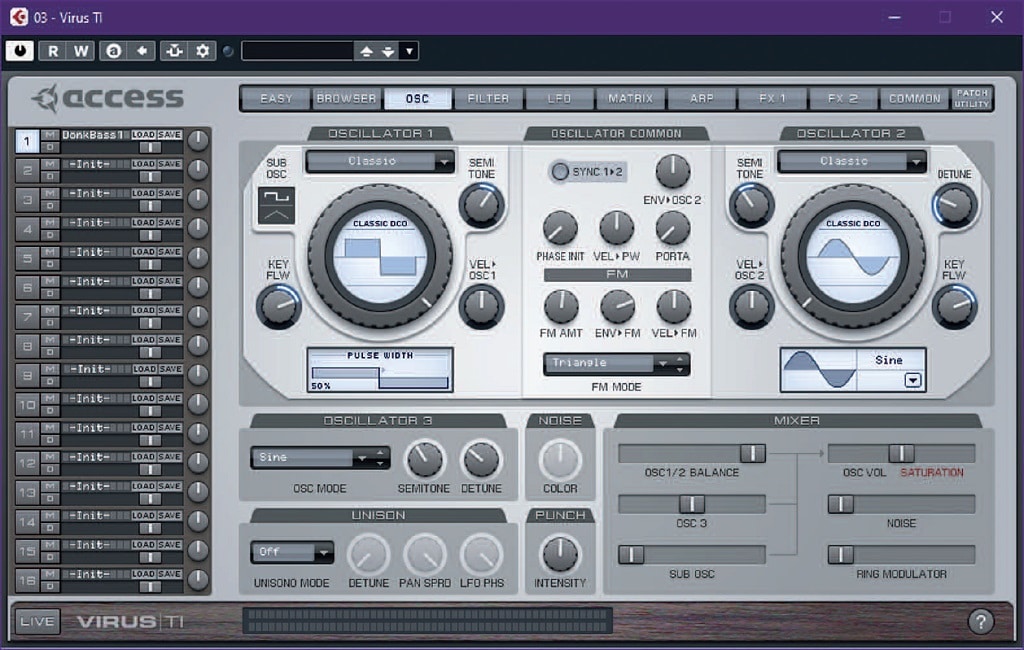Screen dimensions: 1024x650
Task: Click the OSC 3 mixer slider handle
Action: (692, 504)
